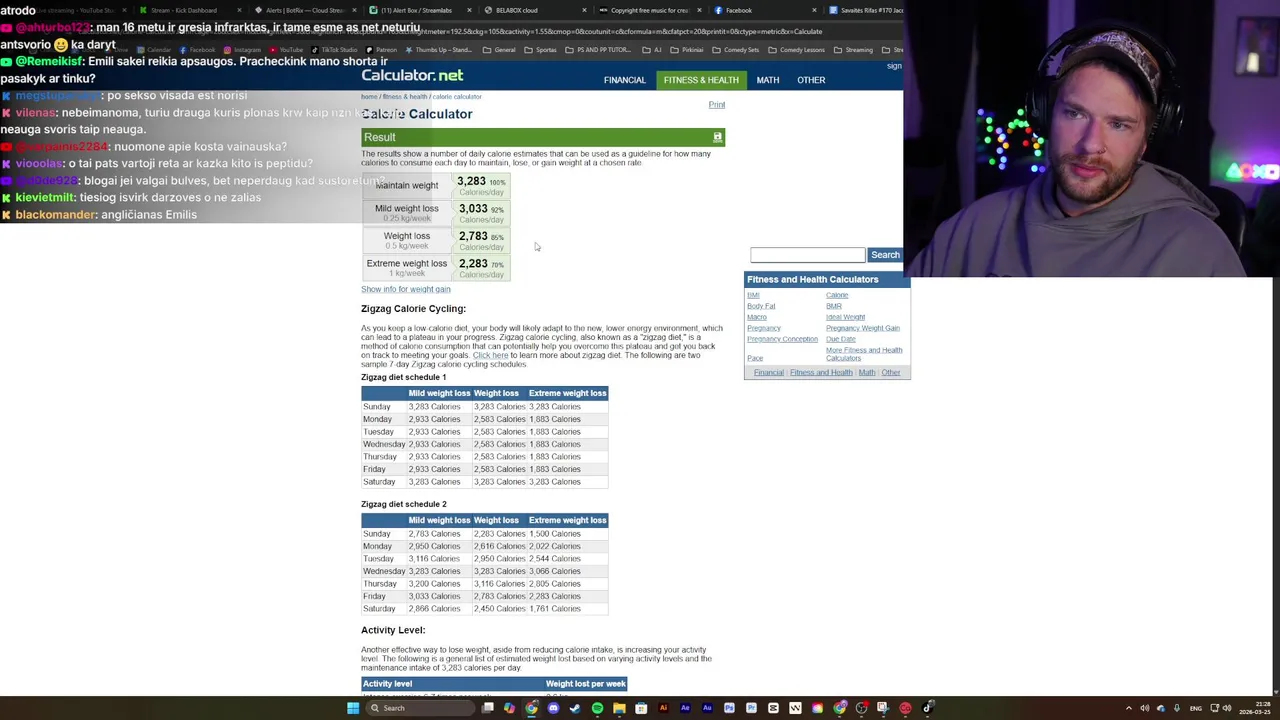This screenshot has width=1280, height=720.
Task: Click the site search input field
Action: [807, 255]
